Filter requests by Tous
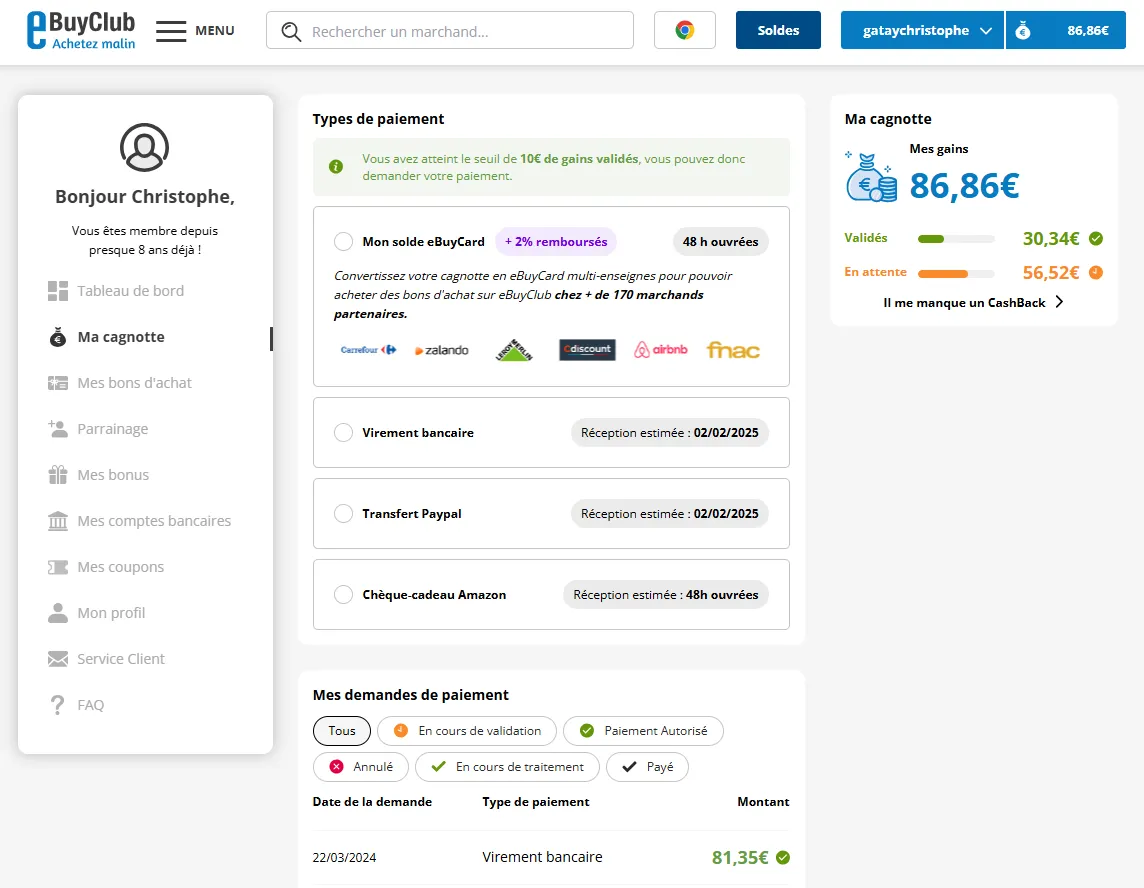 [x=341, y=731]
